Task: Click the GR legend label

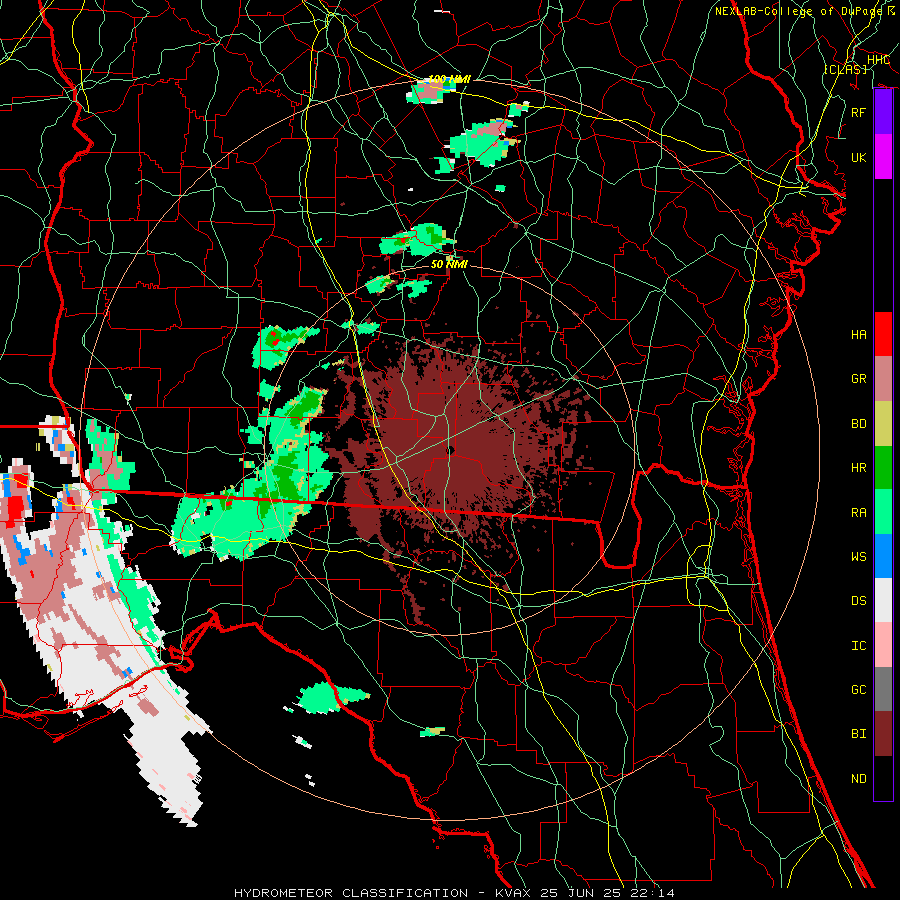Action: point(858,379)
